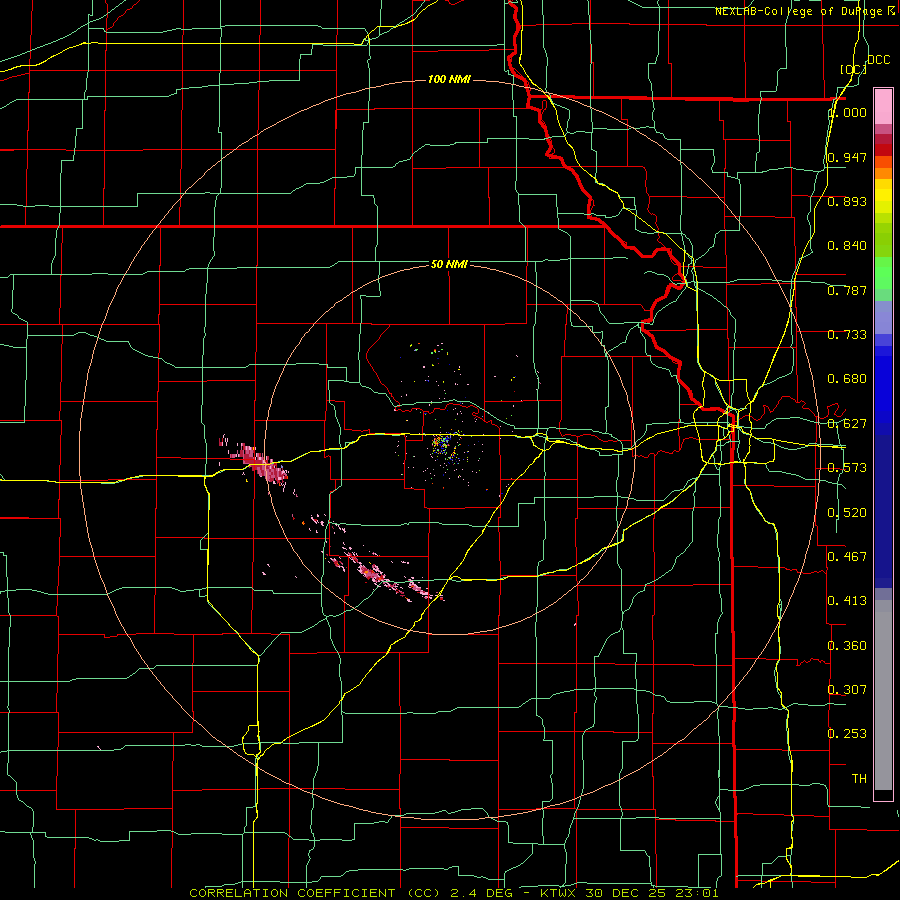
Task: Click the "DCC" product label above legend
Action: click(878, 60)
